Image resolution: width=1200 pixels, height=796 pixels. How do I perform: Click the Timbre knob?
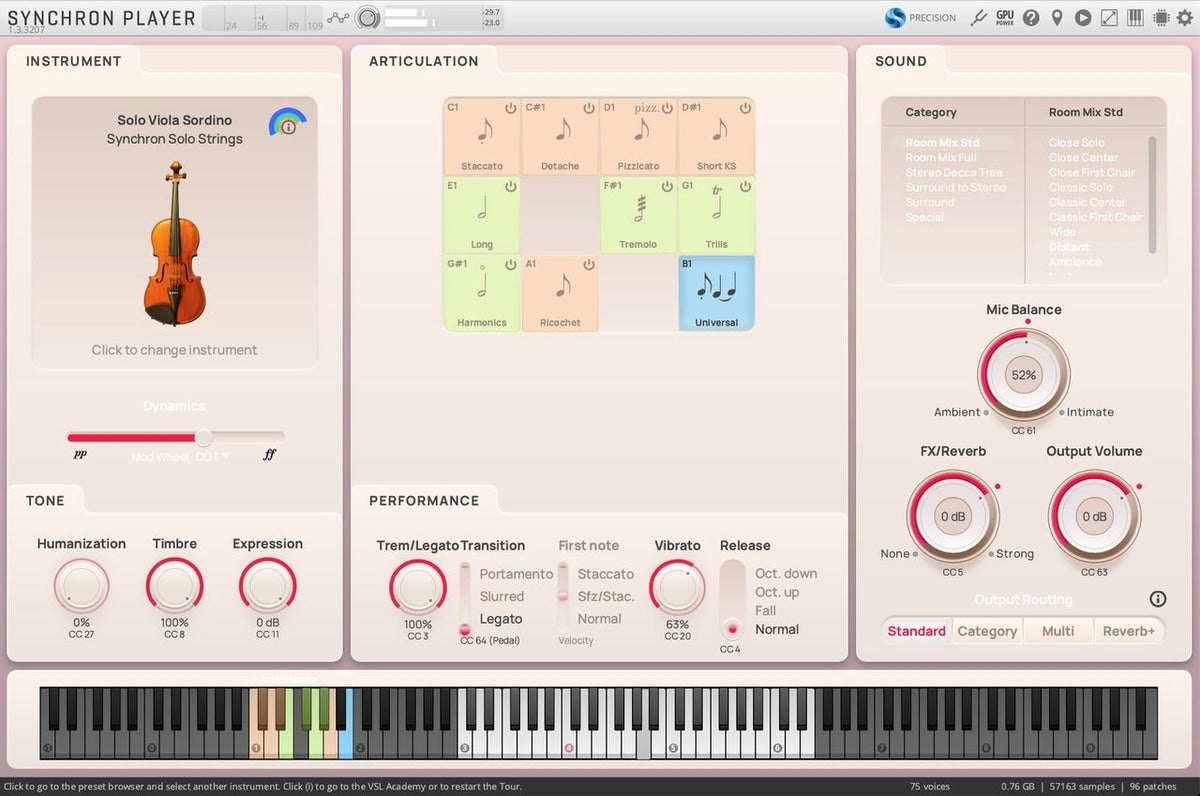(174, 586)
